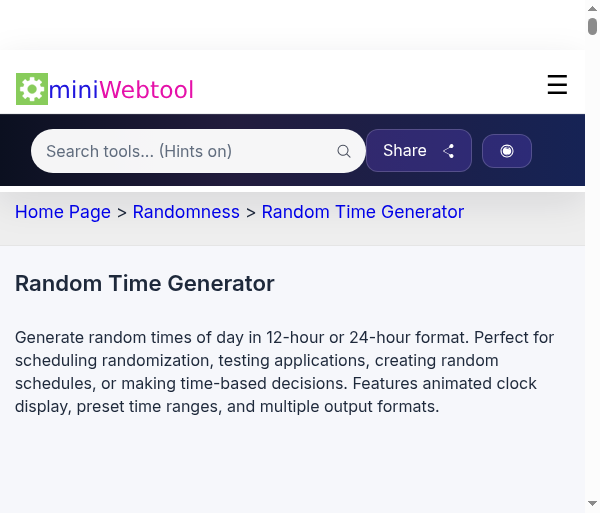Select the Random Time Generator breadcrumb link

pos(362,212)
